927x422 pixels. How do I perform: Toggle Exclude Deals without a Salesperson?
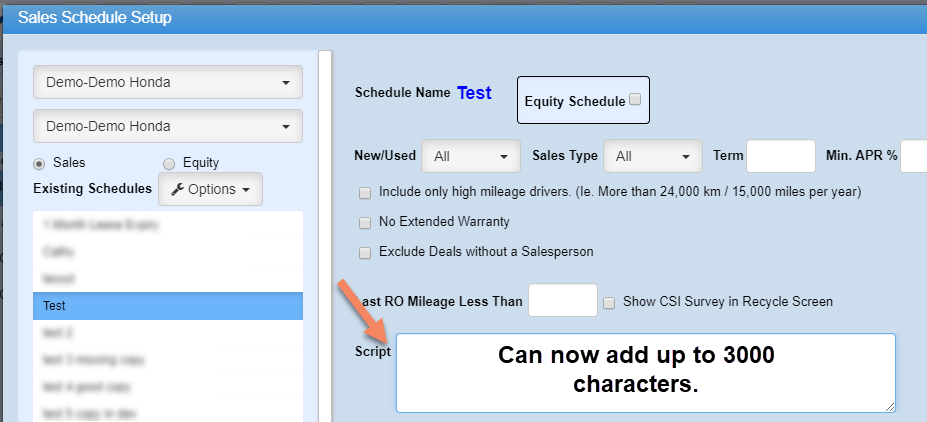pyautogui.click(x=365, y=252)
